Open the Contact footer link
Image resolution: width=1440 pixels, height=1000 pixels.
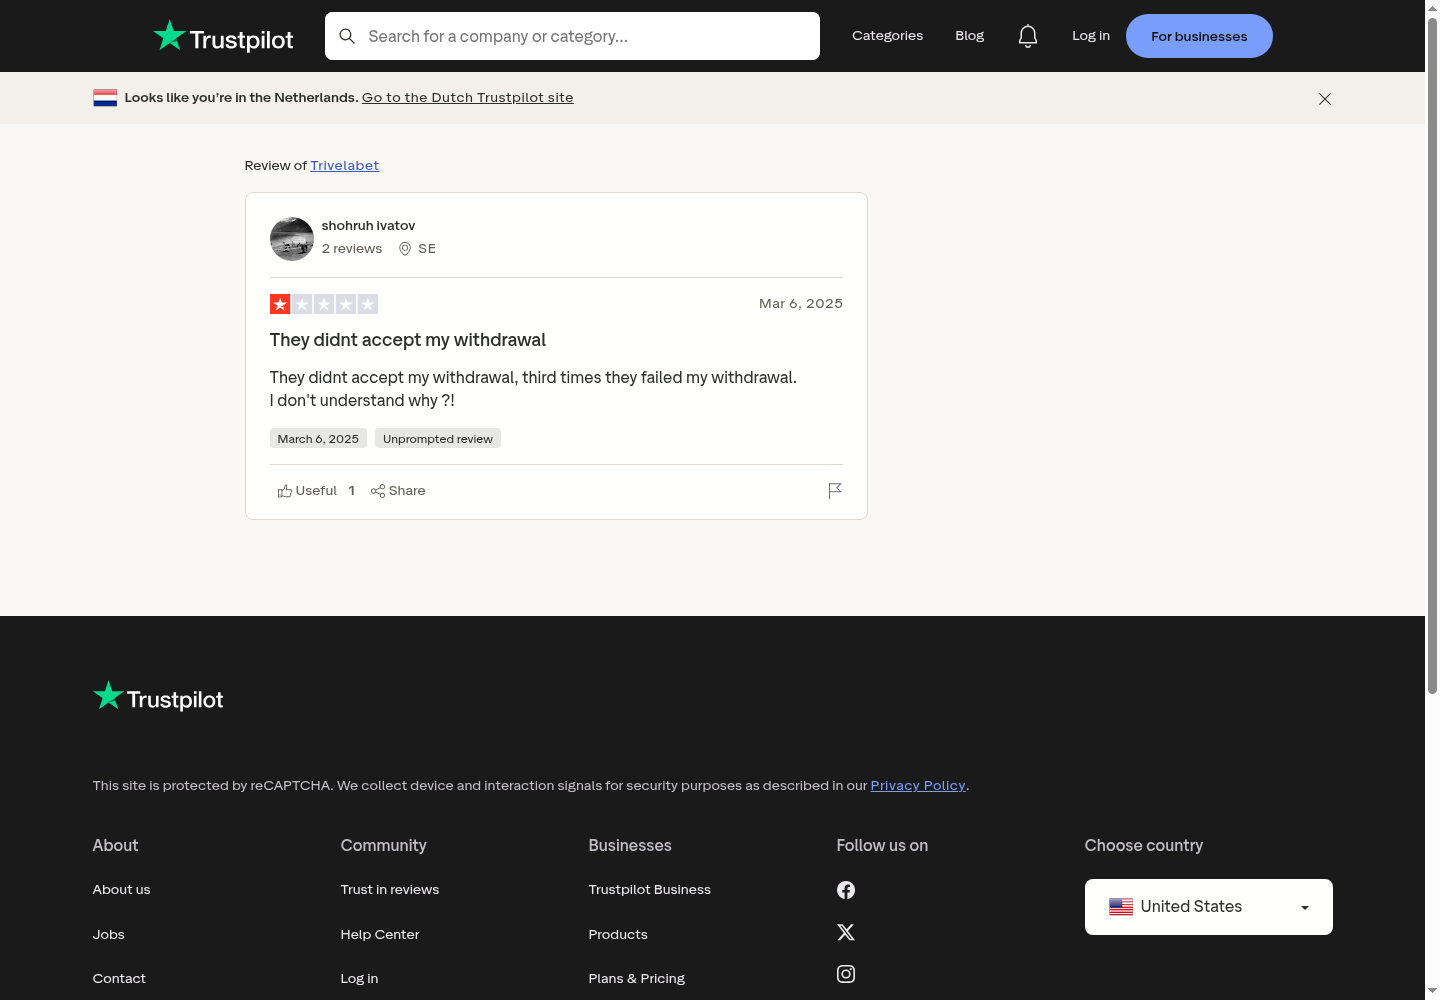coord(119,979)
